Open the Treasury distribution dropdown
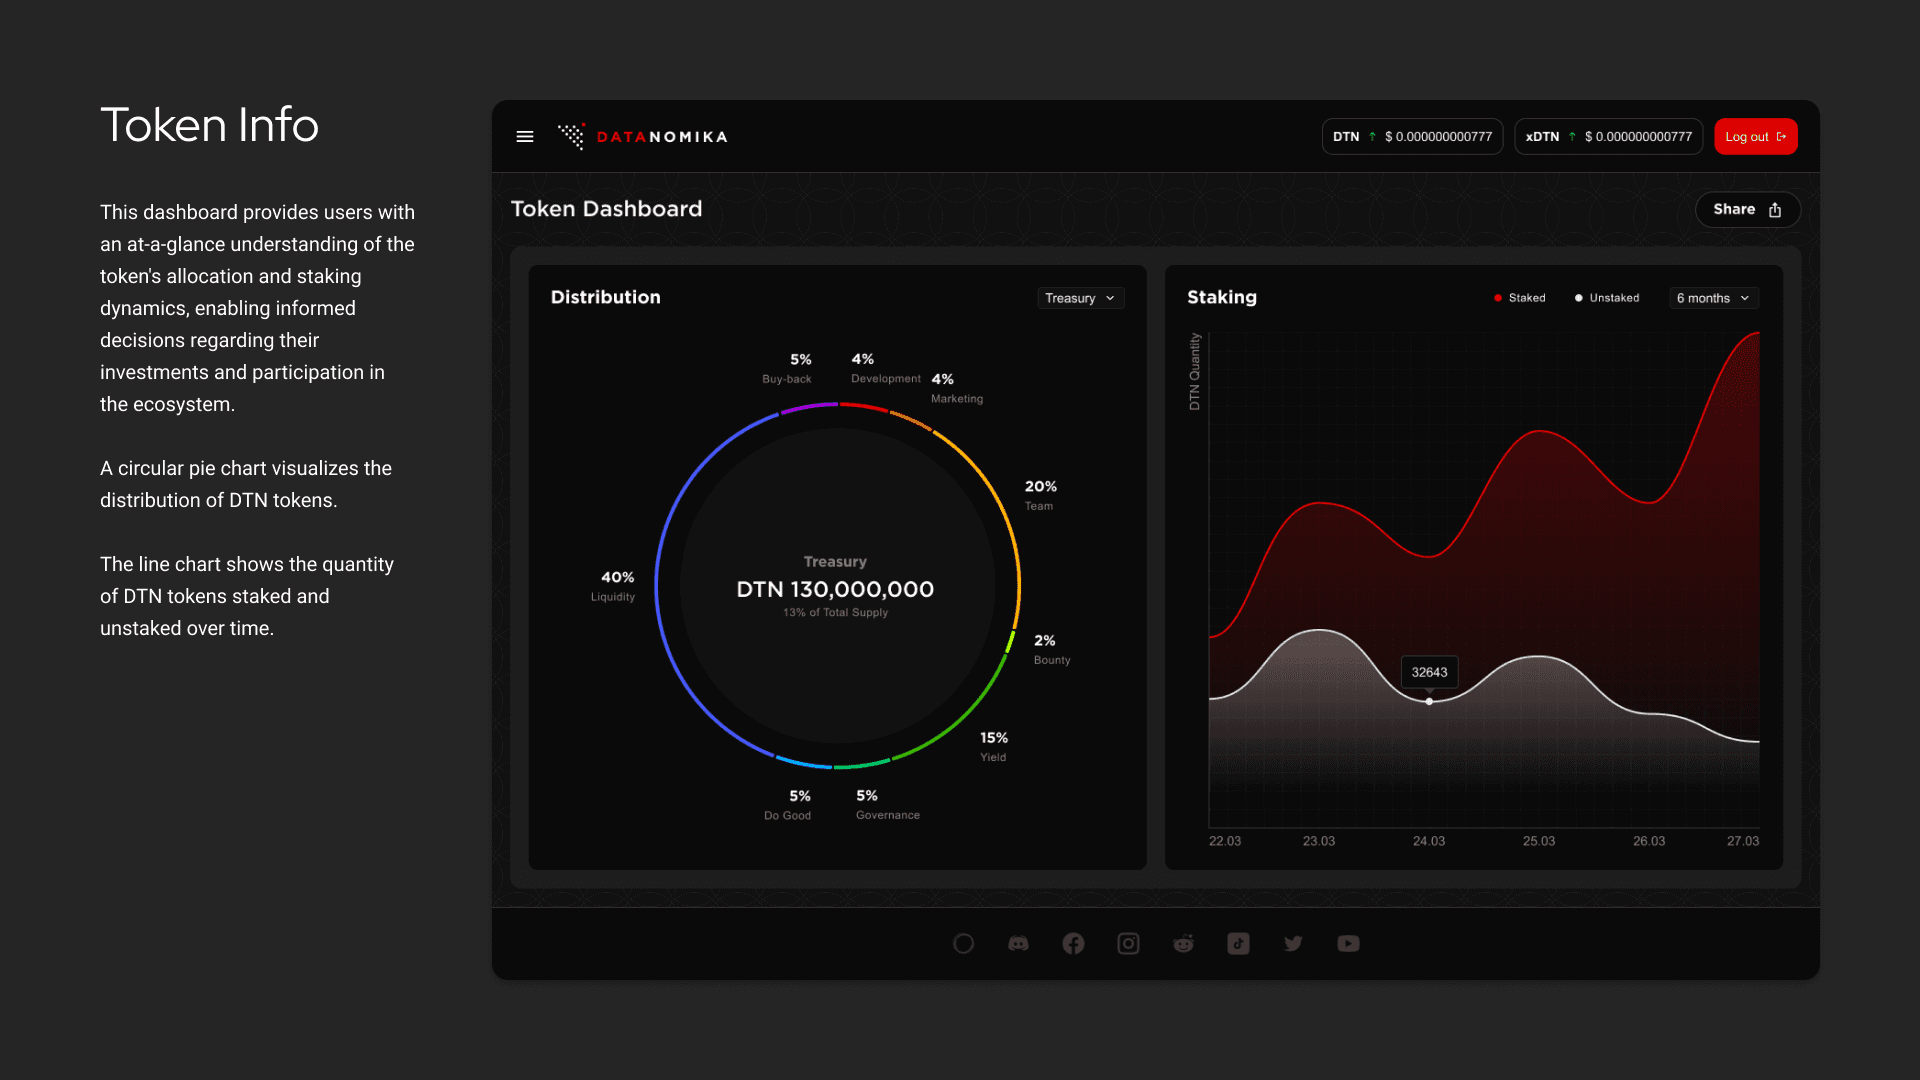This screenshot has height=1080, width=1920. pyautogui.click(x=1080, y=298)
